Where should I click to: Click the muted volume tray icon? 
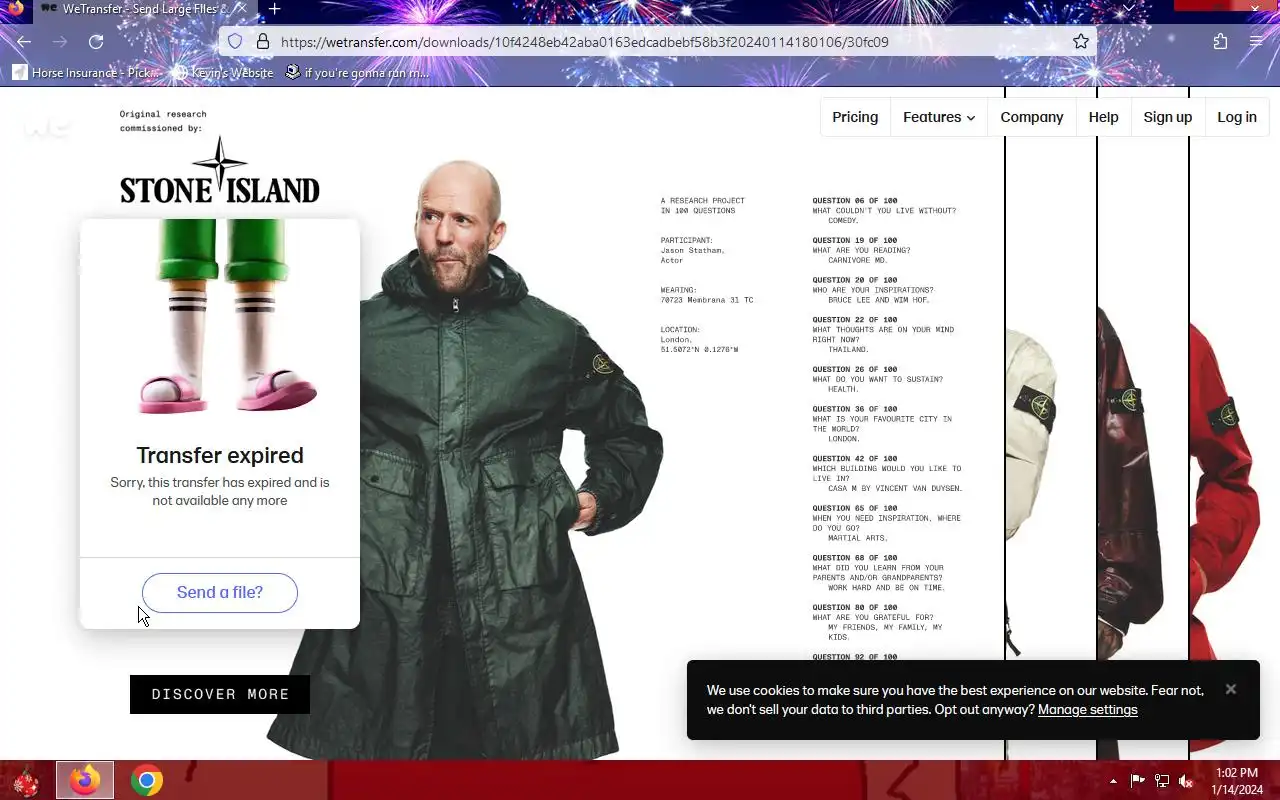tap(1186, 781)
